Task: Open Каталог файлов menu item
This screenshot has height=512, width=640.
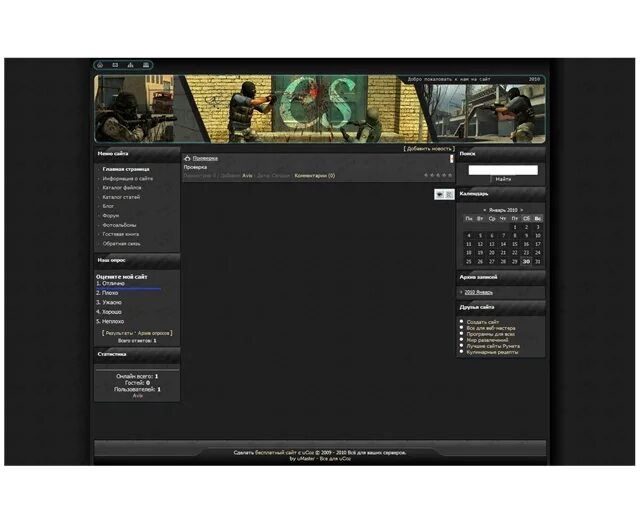Action: point(122,188)
